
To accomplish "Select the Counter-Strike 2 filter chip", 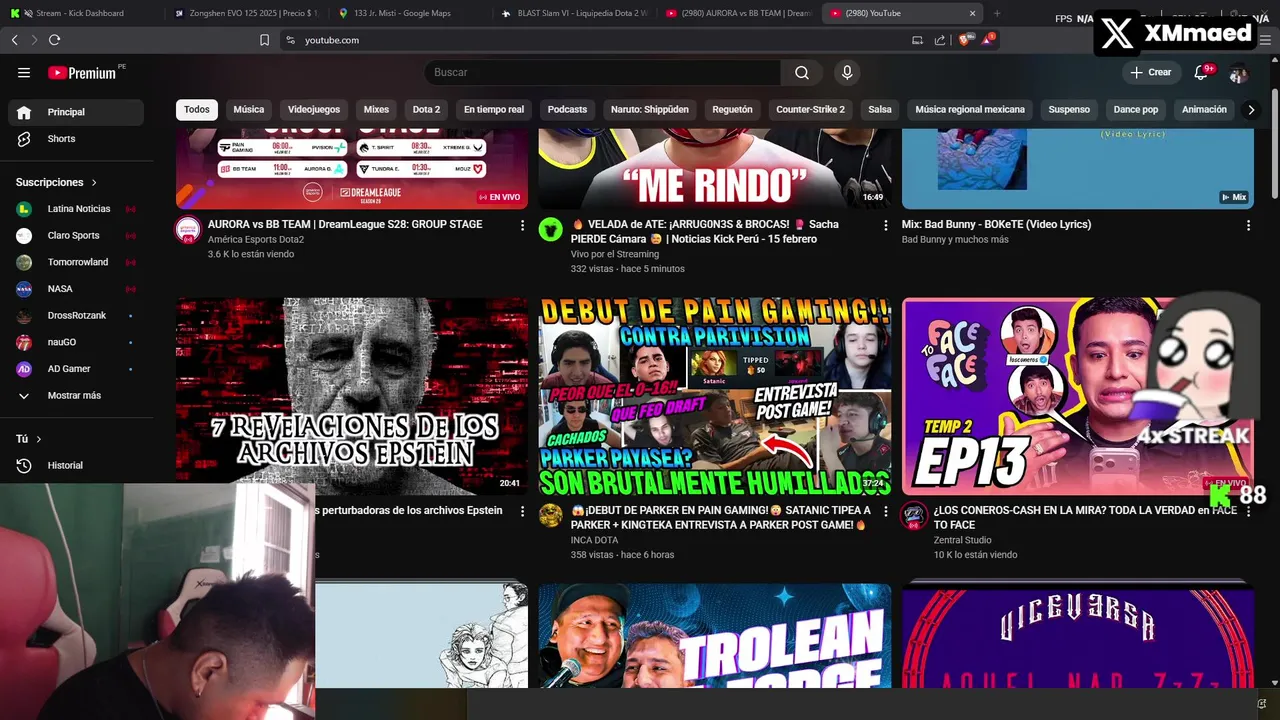I will 810,109.
